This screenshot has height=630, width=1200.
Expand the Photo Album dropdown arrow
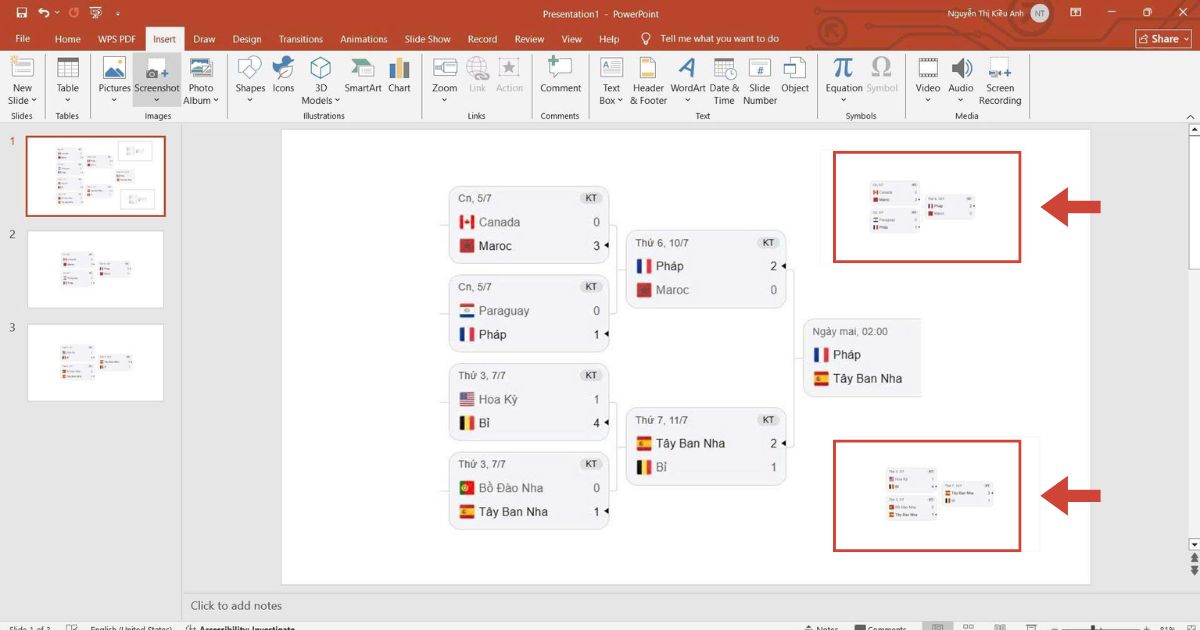[216, 101]
